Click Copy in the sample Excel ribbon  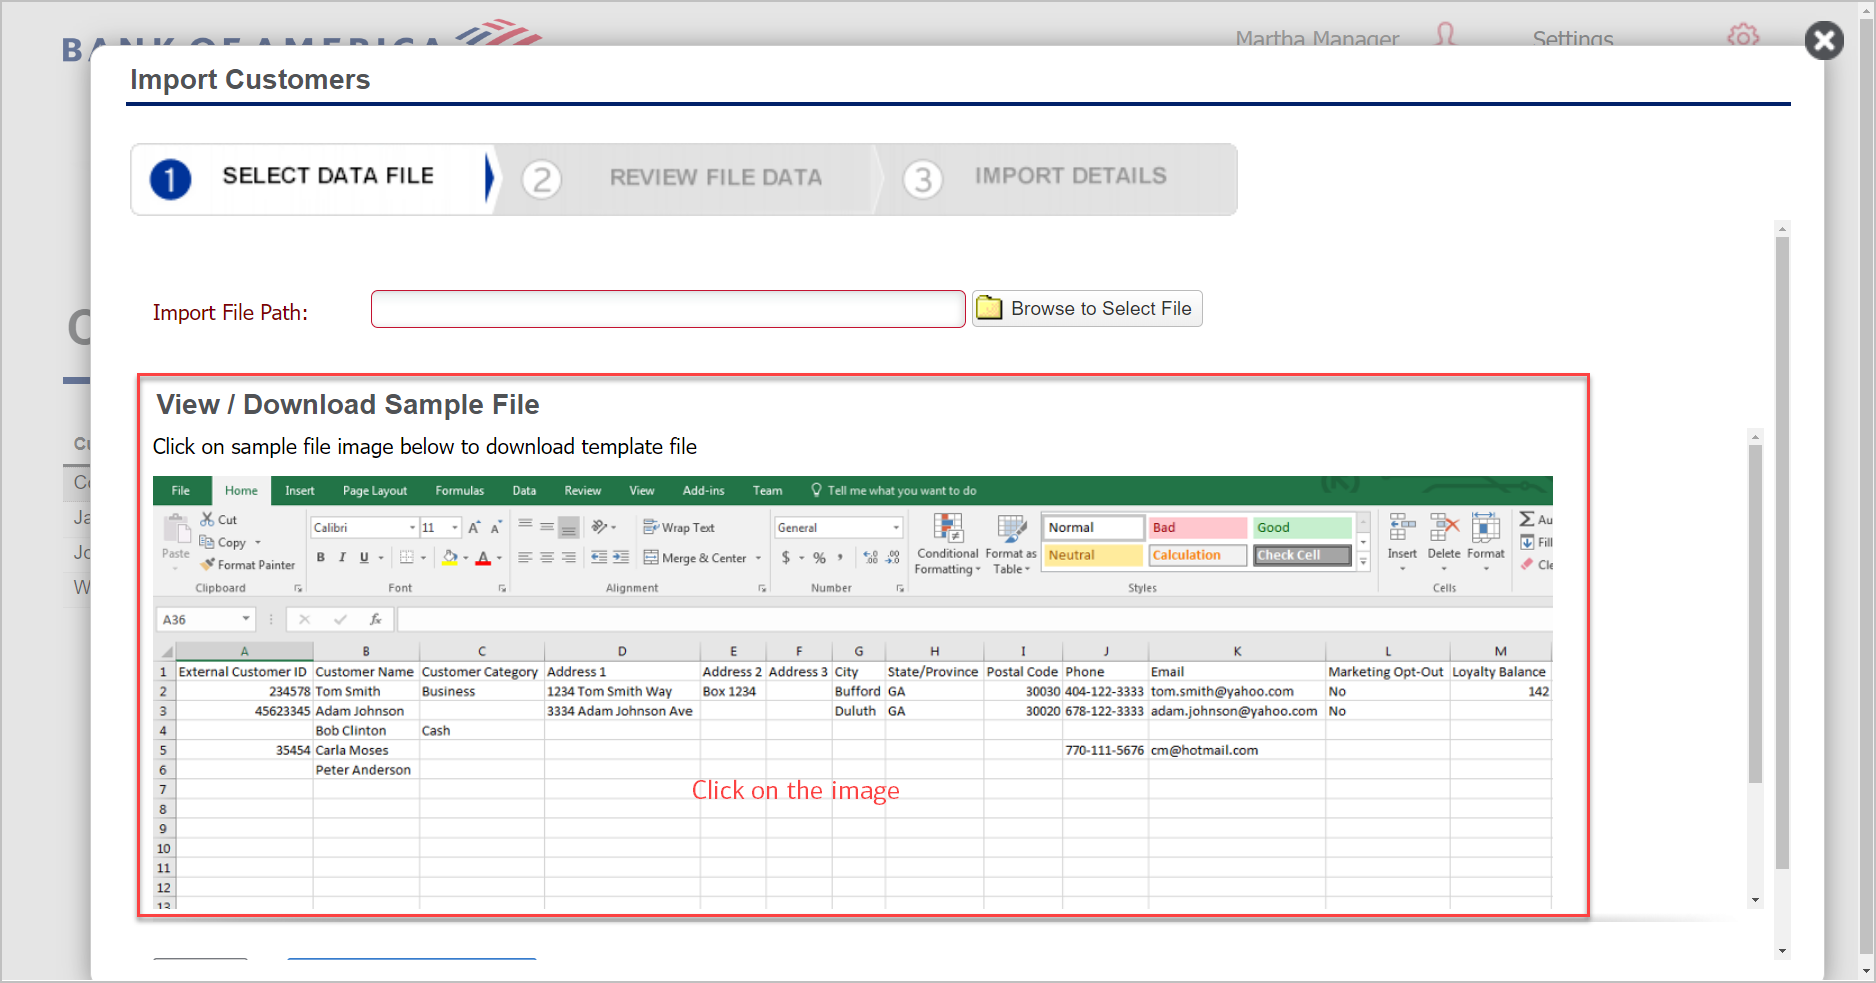223,542
